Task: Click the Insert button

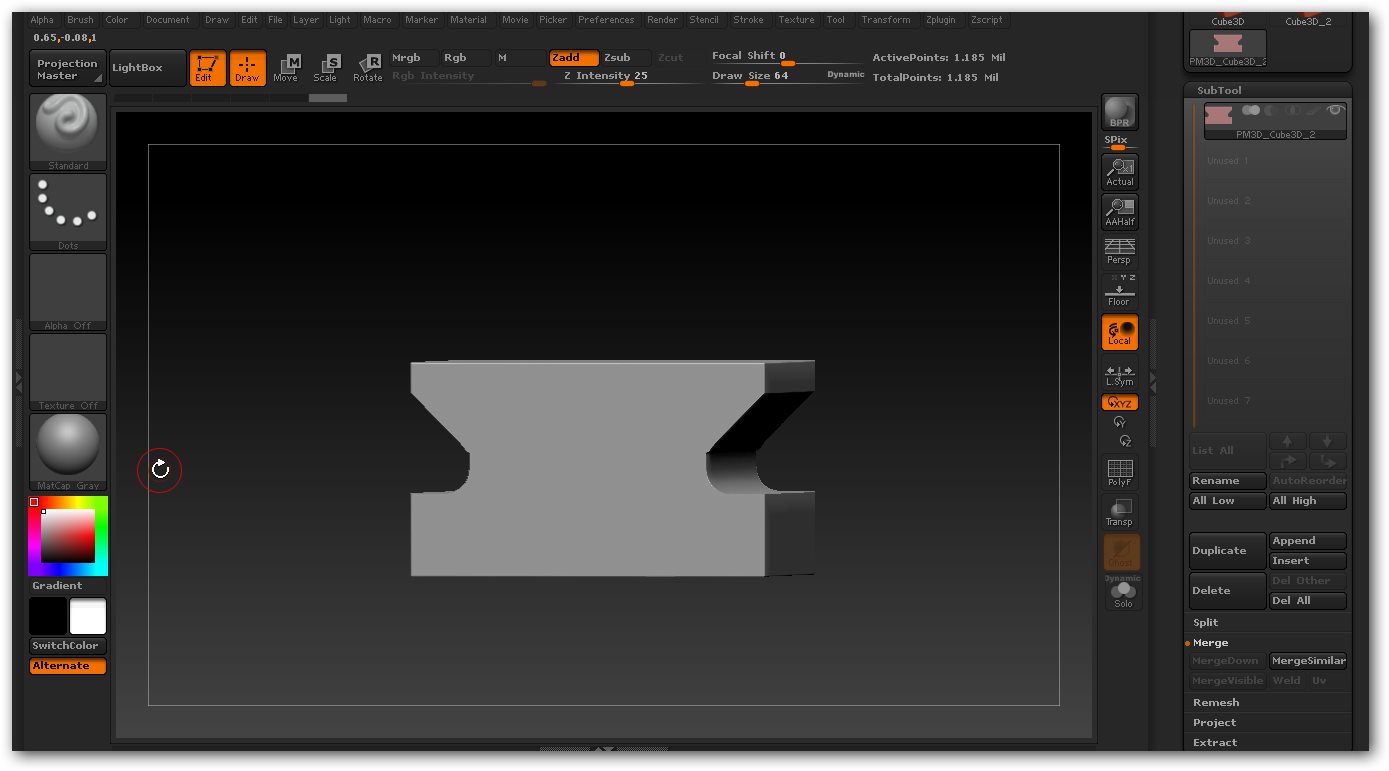Action: pyautogui.click(x=1308, y=561)
